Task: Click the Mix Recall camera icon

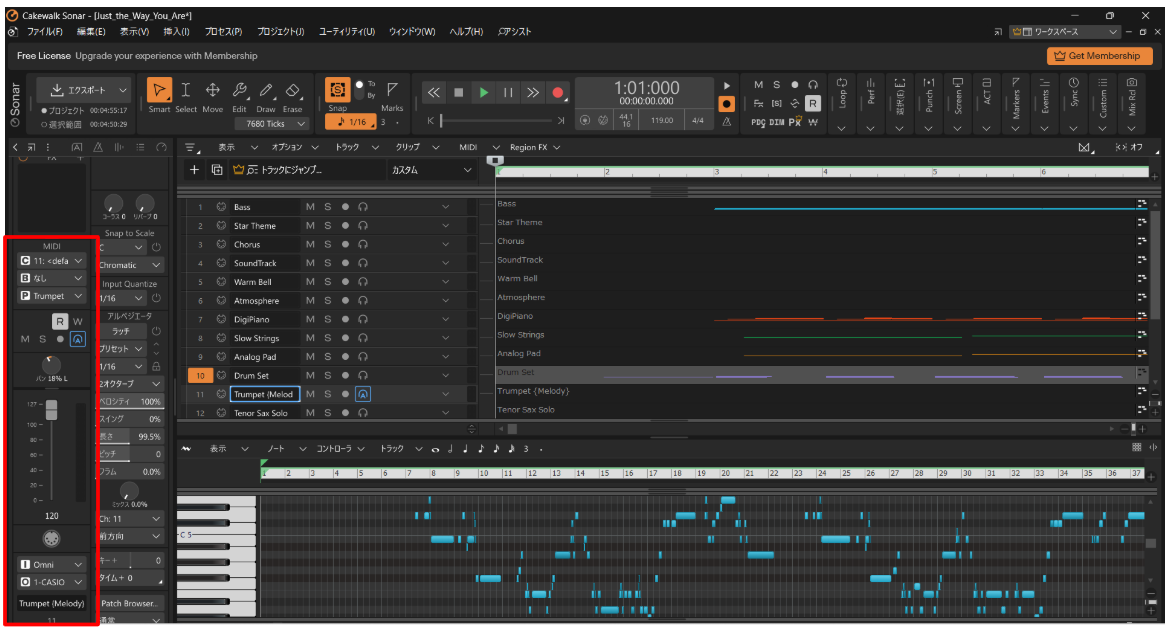Action: [x=1132, y=84]
